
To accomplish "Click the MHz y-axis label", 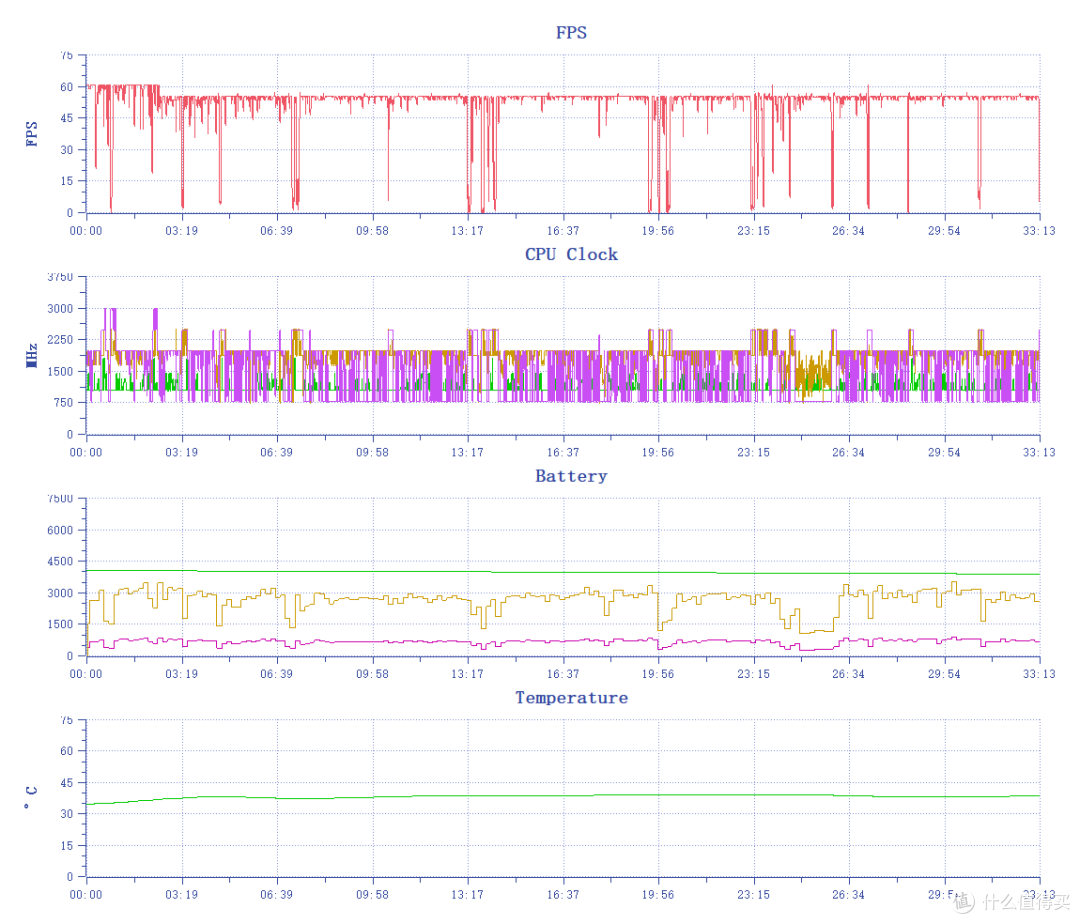I will 31,355.
